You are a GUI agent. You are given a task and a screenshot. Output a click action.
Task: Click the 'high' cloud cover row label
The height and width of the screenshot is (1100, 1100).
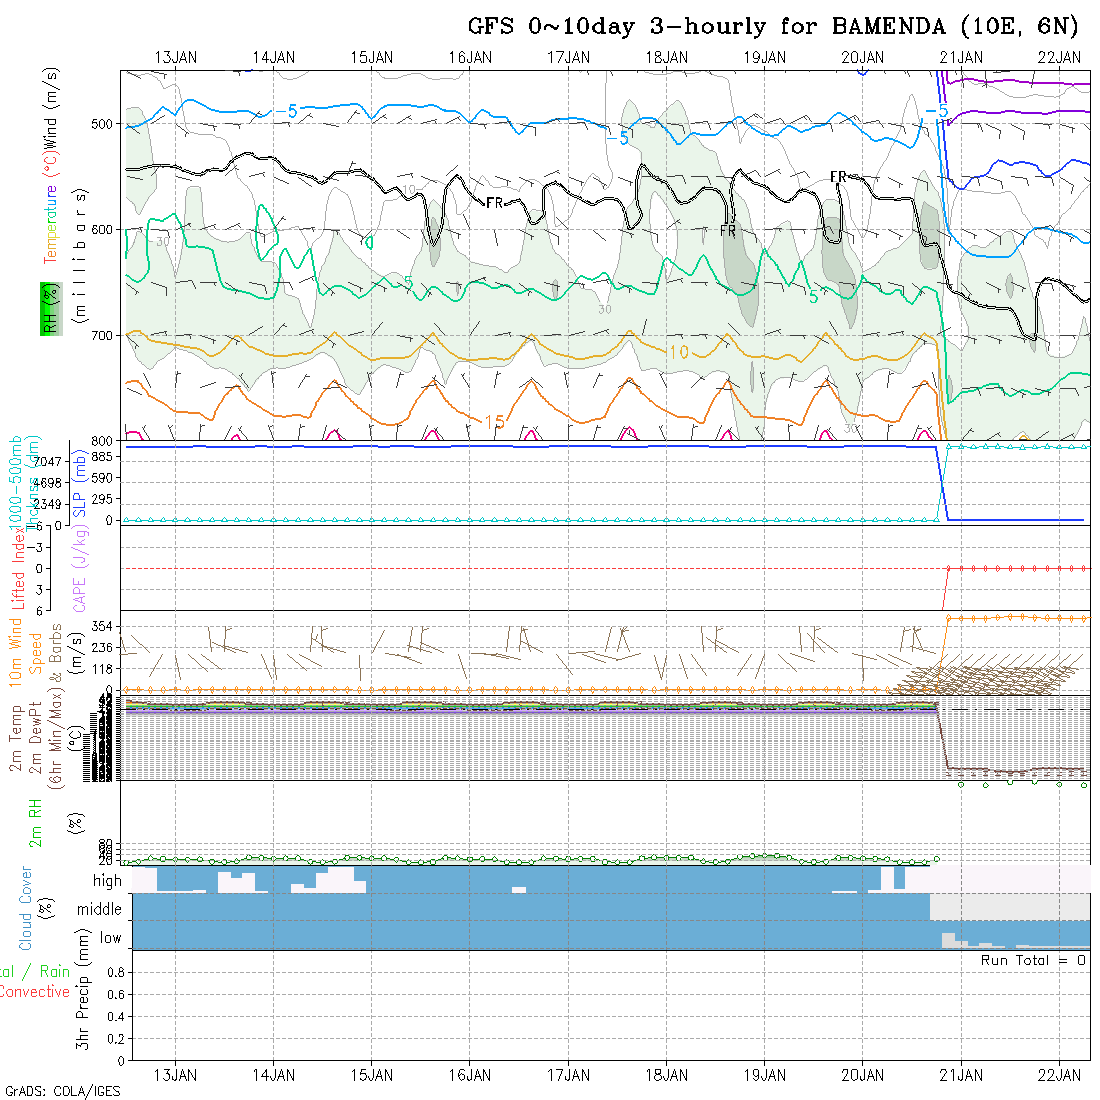pyautogui.click(x=107, y=881)
